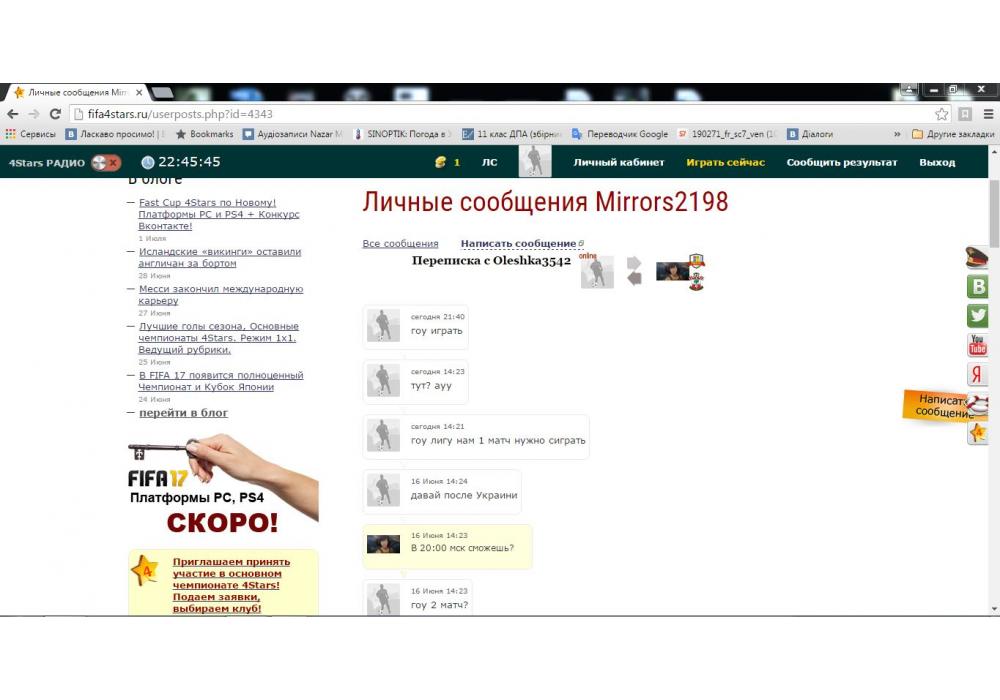
Task: Click avatar beside давай после Украини
Action: (383, 490)
